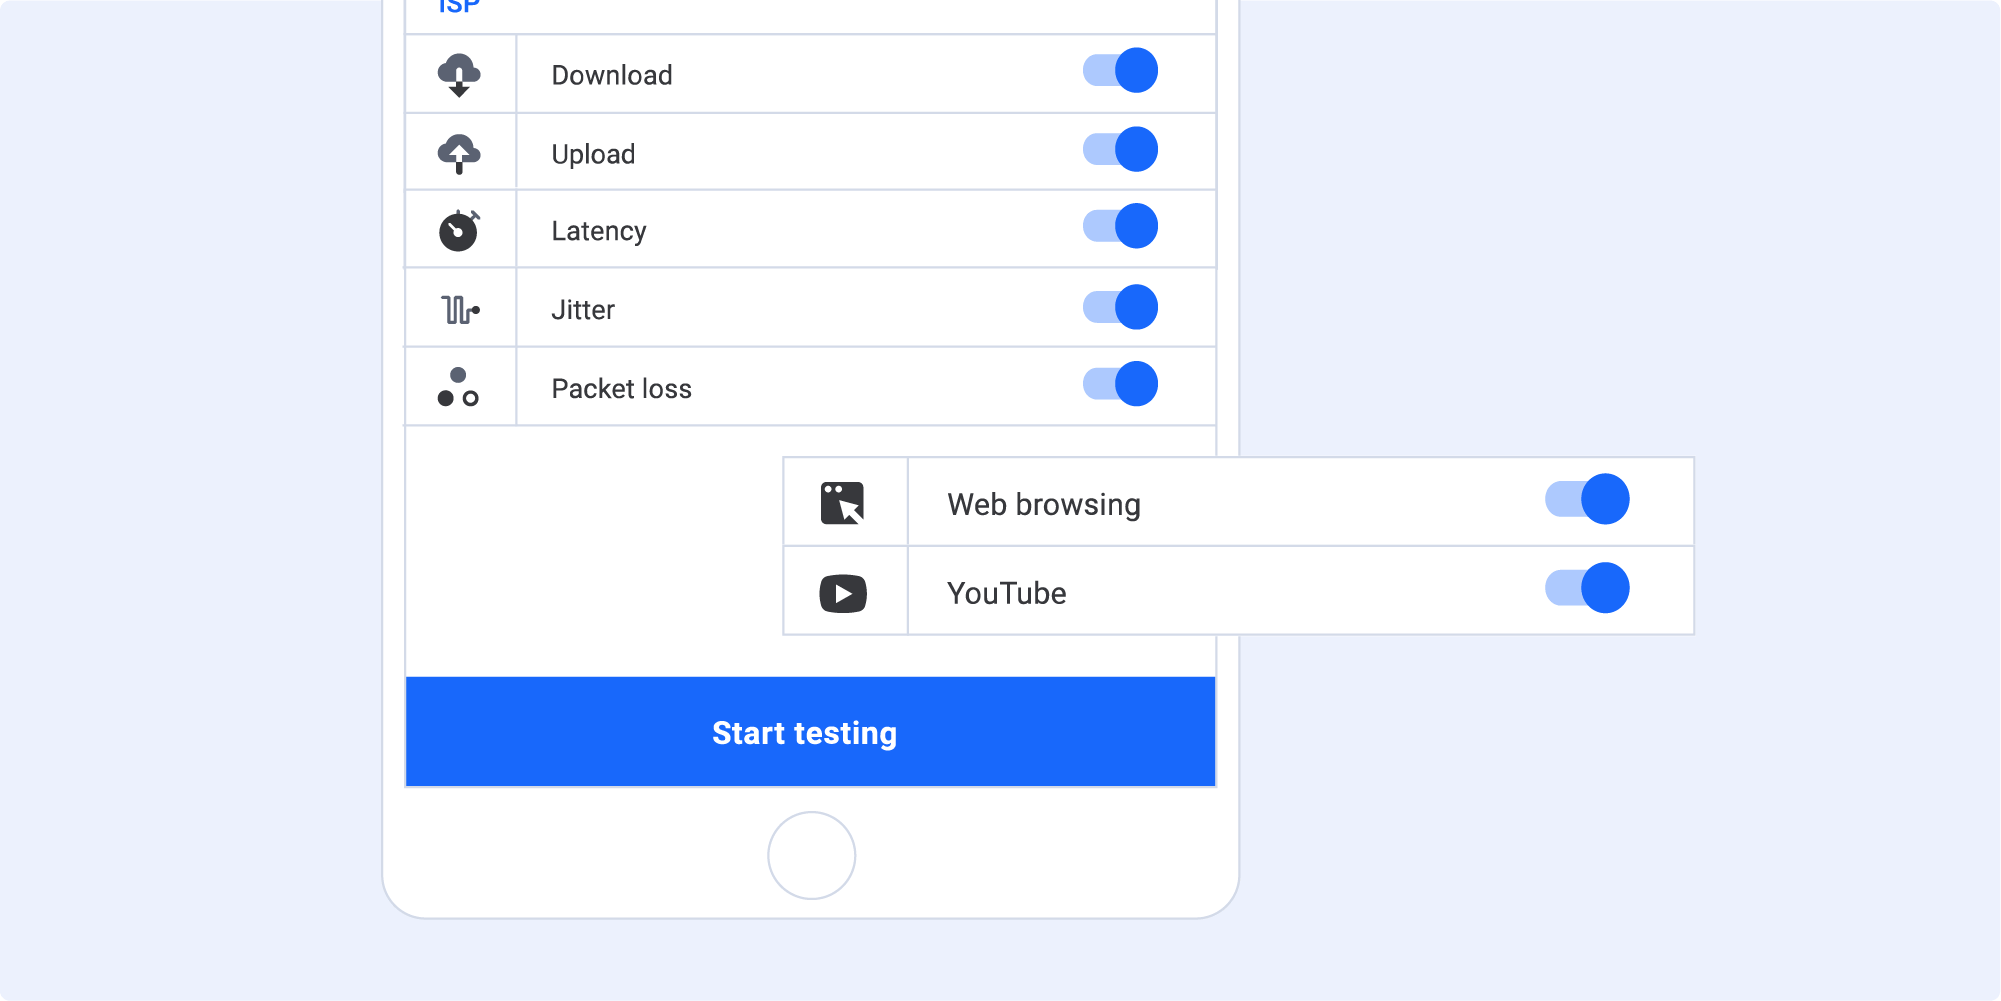2001x1001 pixels.
Task: Toggle the YouTube test switch
Action: 1588,588
